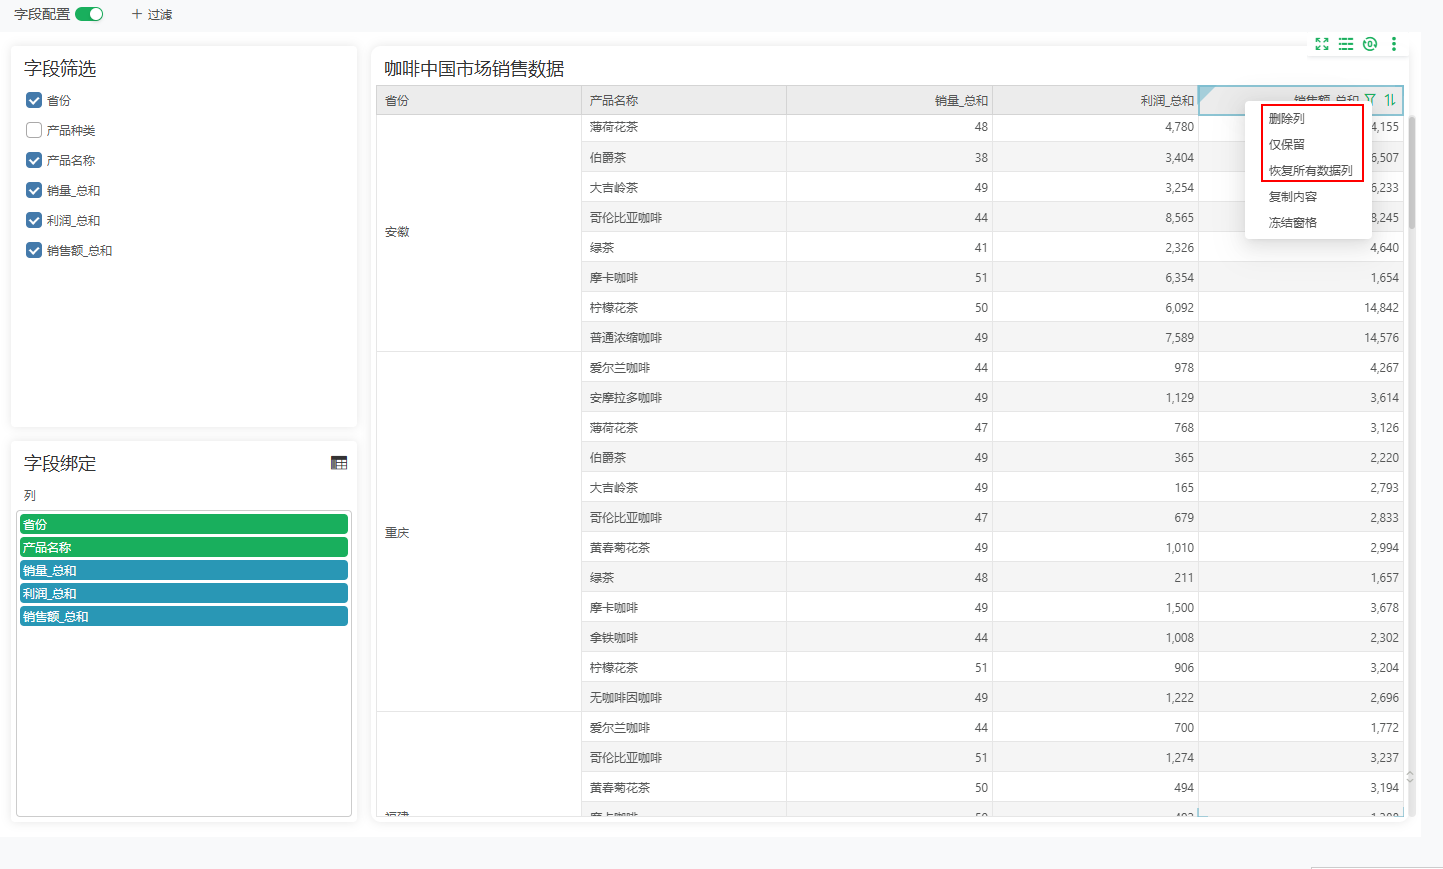Click the table title 咖啡中国市场销售数据
This screenshot has height=869, width=1443.
[x=474, y=68]
